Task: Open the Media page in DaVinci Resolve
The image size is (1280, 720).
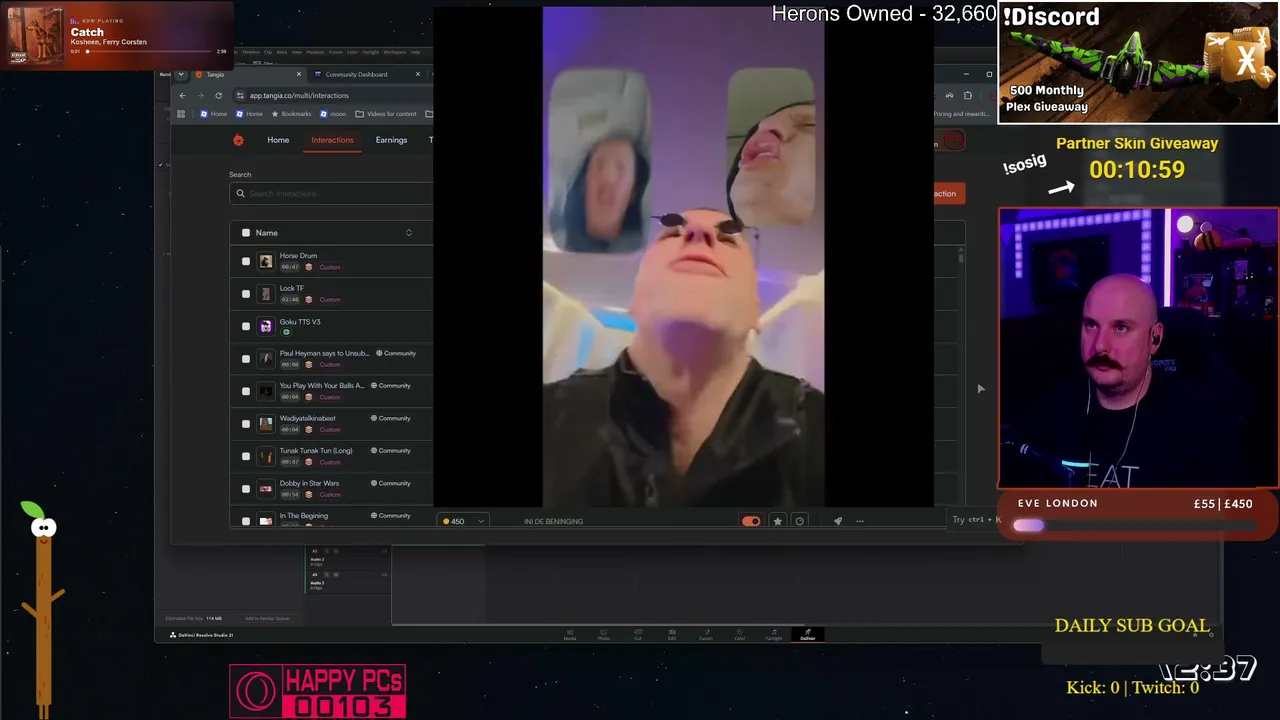Action: [570, 634]
